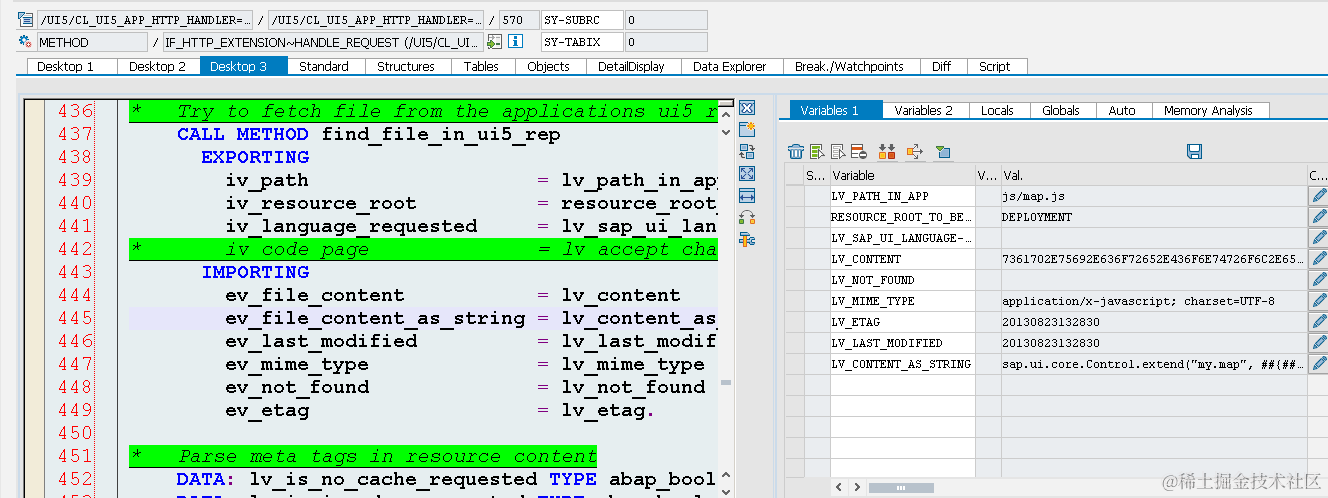The width and height of the screenshot is (1328, 498).
Task: Click the second Variables toolbar icon after trash
Action: click(x=817, y=152)
